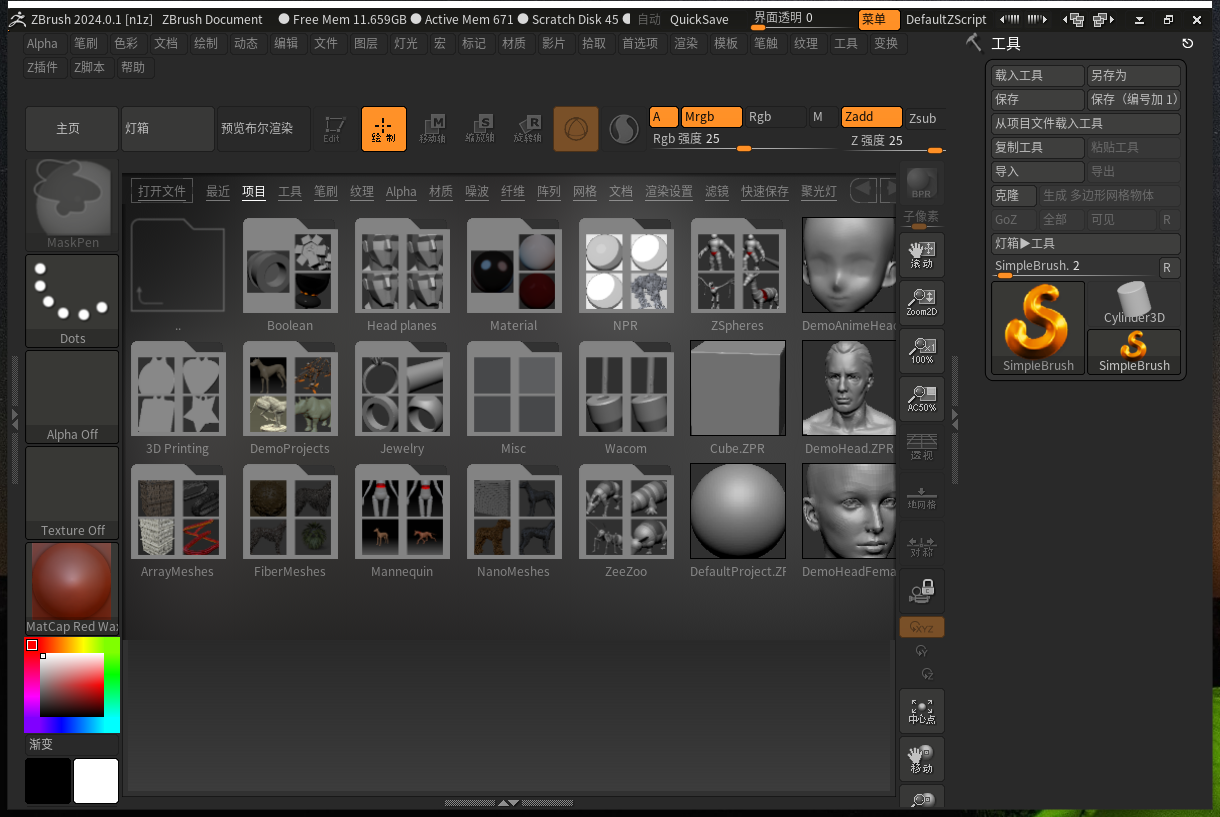This screenshot has width=1220, height=817.
Task: Toggle the XYZ rotation constraint
Action: point(921,627)
